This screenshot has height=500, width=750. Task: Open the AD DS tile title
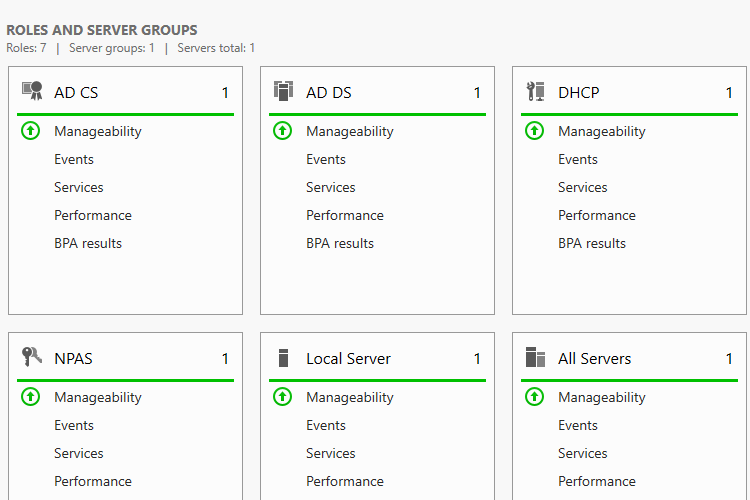coord(329,93)
